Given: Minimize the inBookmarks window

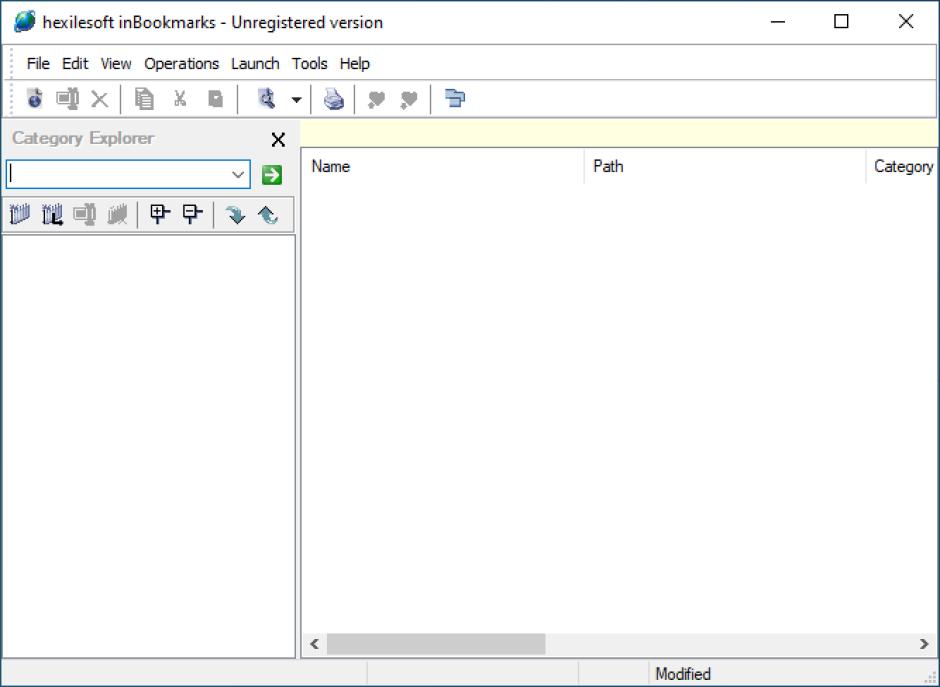Looking at the screenshot, I should (x=778, y=22).
